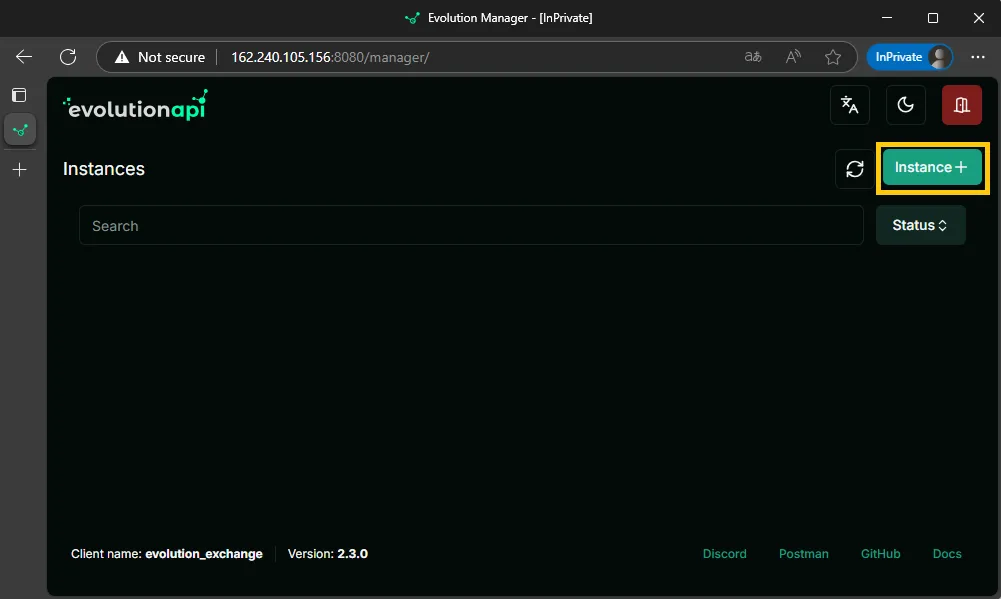The image size is (1001, 599).
Task: Open the browser translate icon in address bar
Action: click(x=753, y=57)
